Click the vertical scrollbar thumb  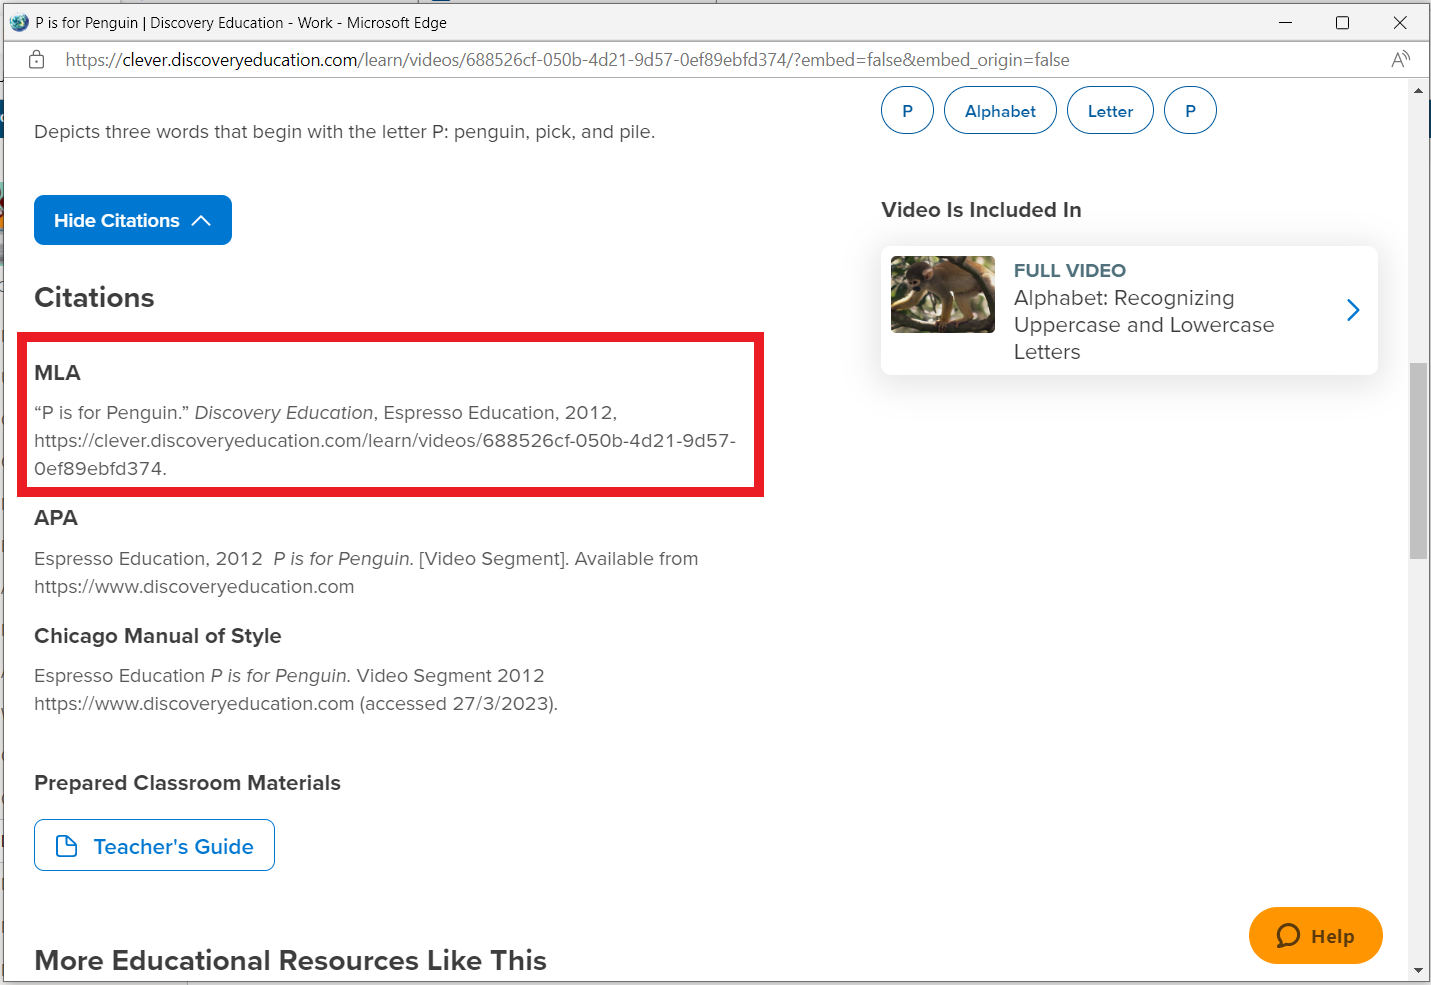click(1418, 460)
